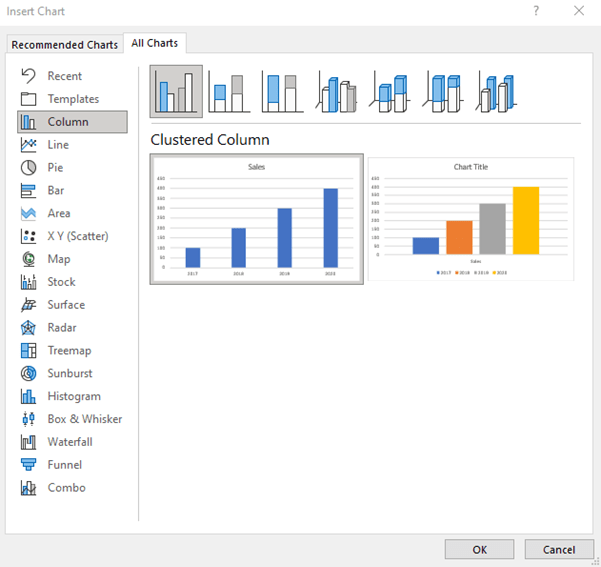Select the multicolored Chart Title preview

[x=470, y=219]
